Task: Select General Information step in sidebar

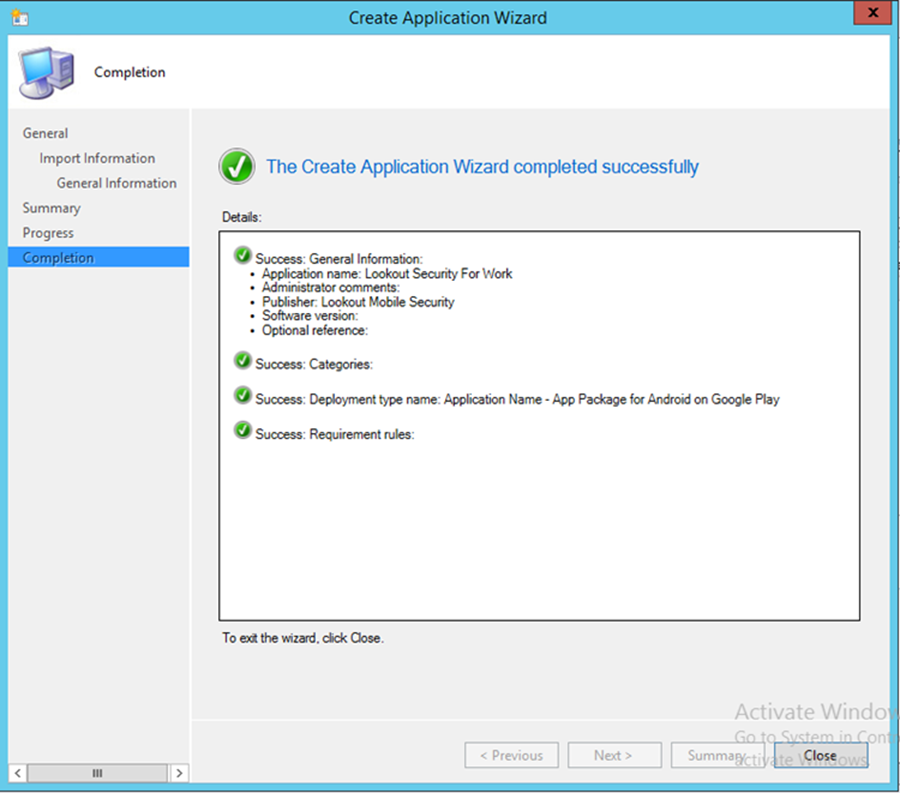Action: pyautogui.click(x=117, y=183)
